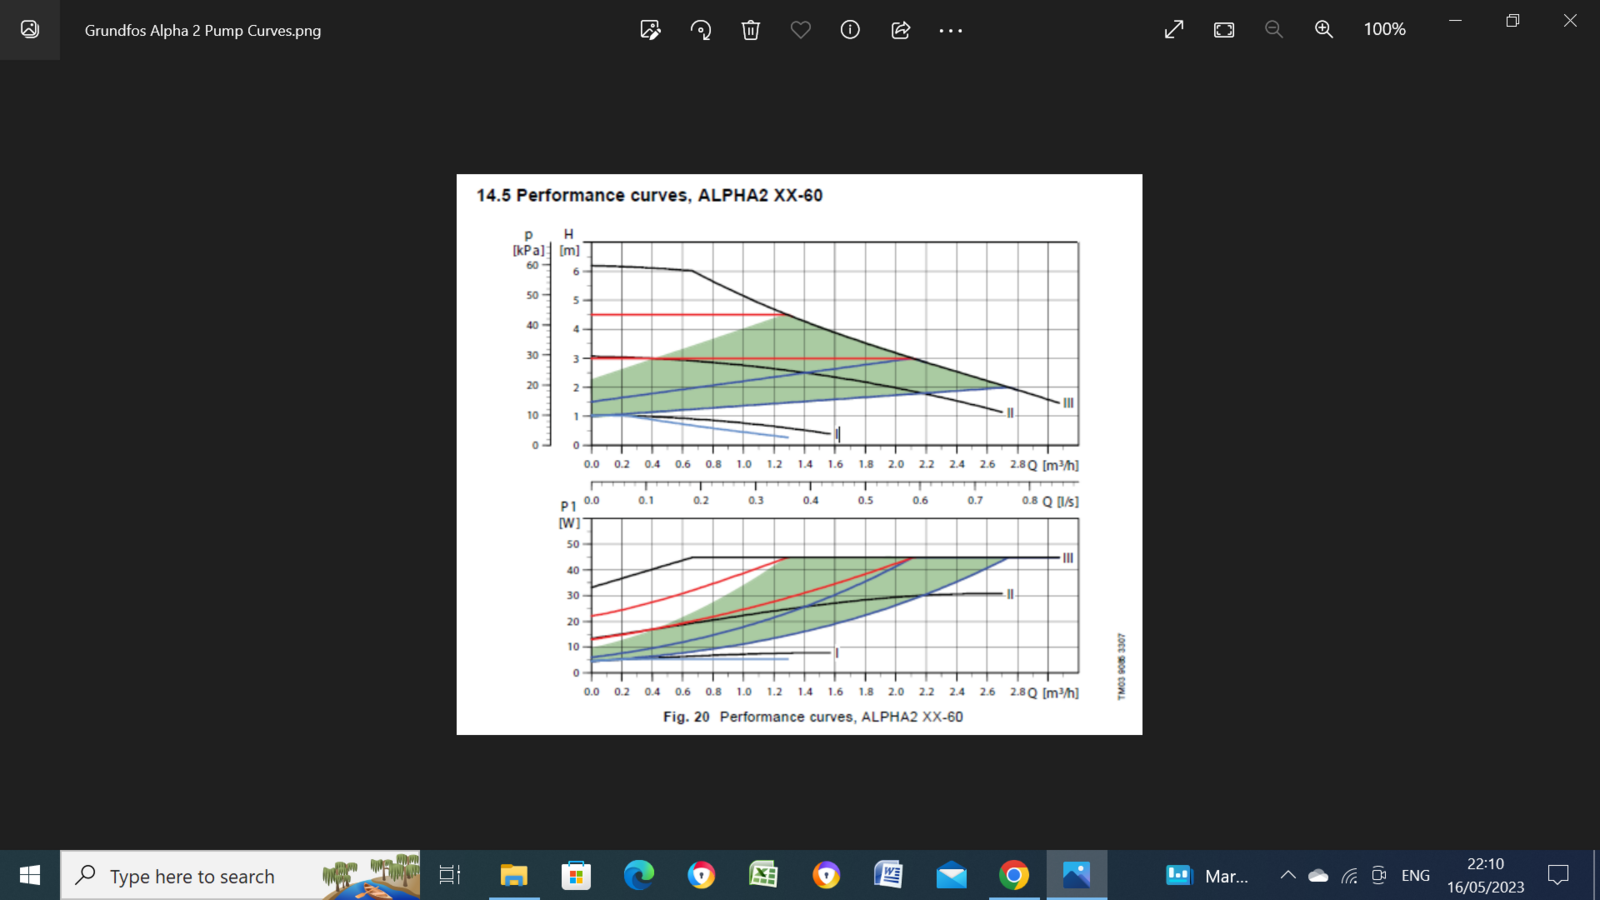Open File Explorer from the taskbar
Screen dimensions: 1600x900
pos(514,876)
